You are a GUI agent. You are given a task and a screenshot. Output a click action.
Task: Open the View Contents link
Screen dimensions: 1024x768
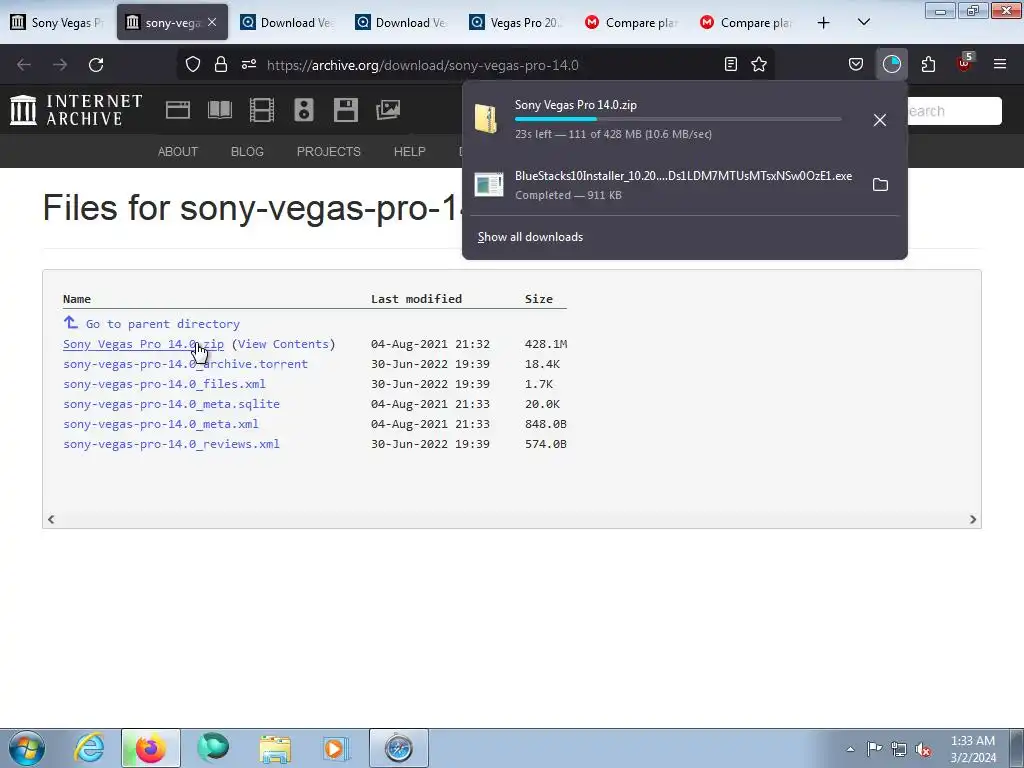tap(283, 344)
